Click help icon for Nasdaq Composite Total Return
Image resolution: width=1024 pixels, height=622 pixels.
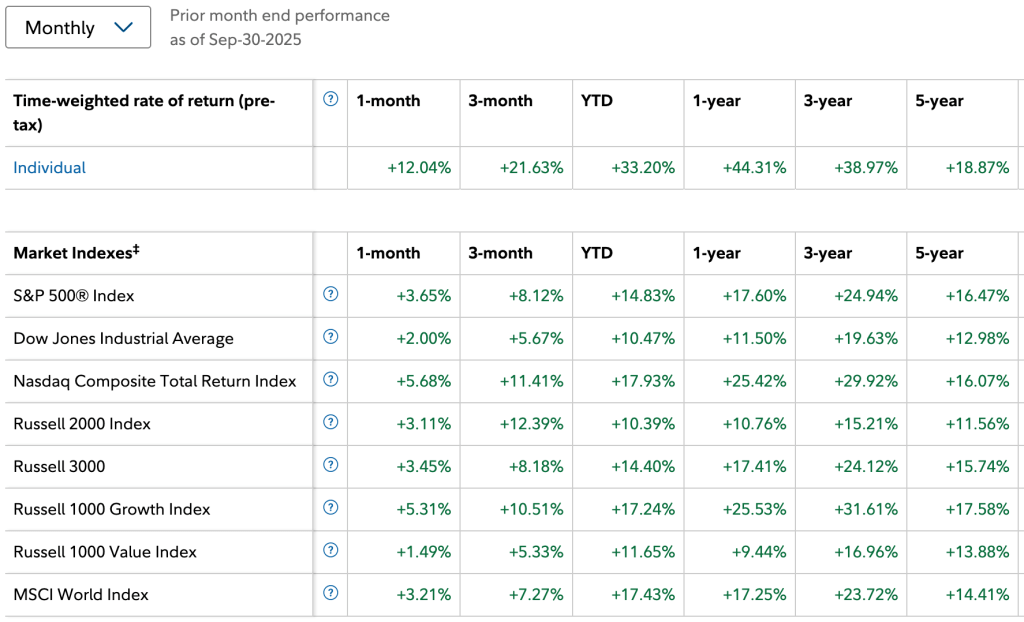[331, 379]
